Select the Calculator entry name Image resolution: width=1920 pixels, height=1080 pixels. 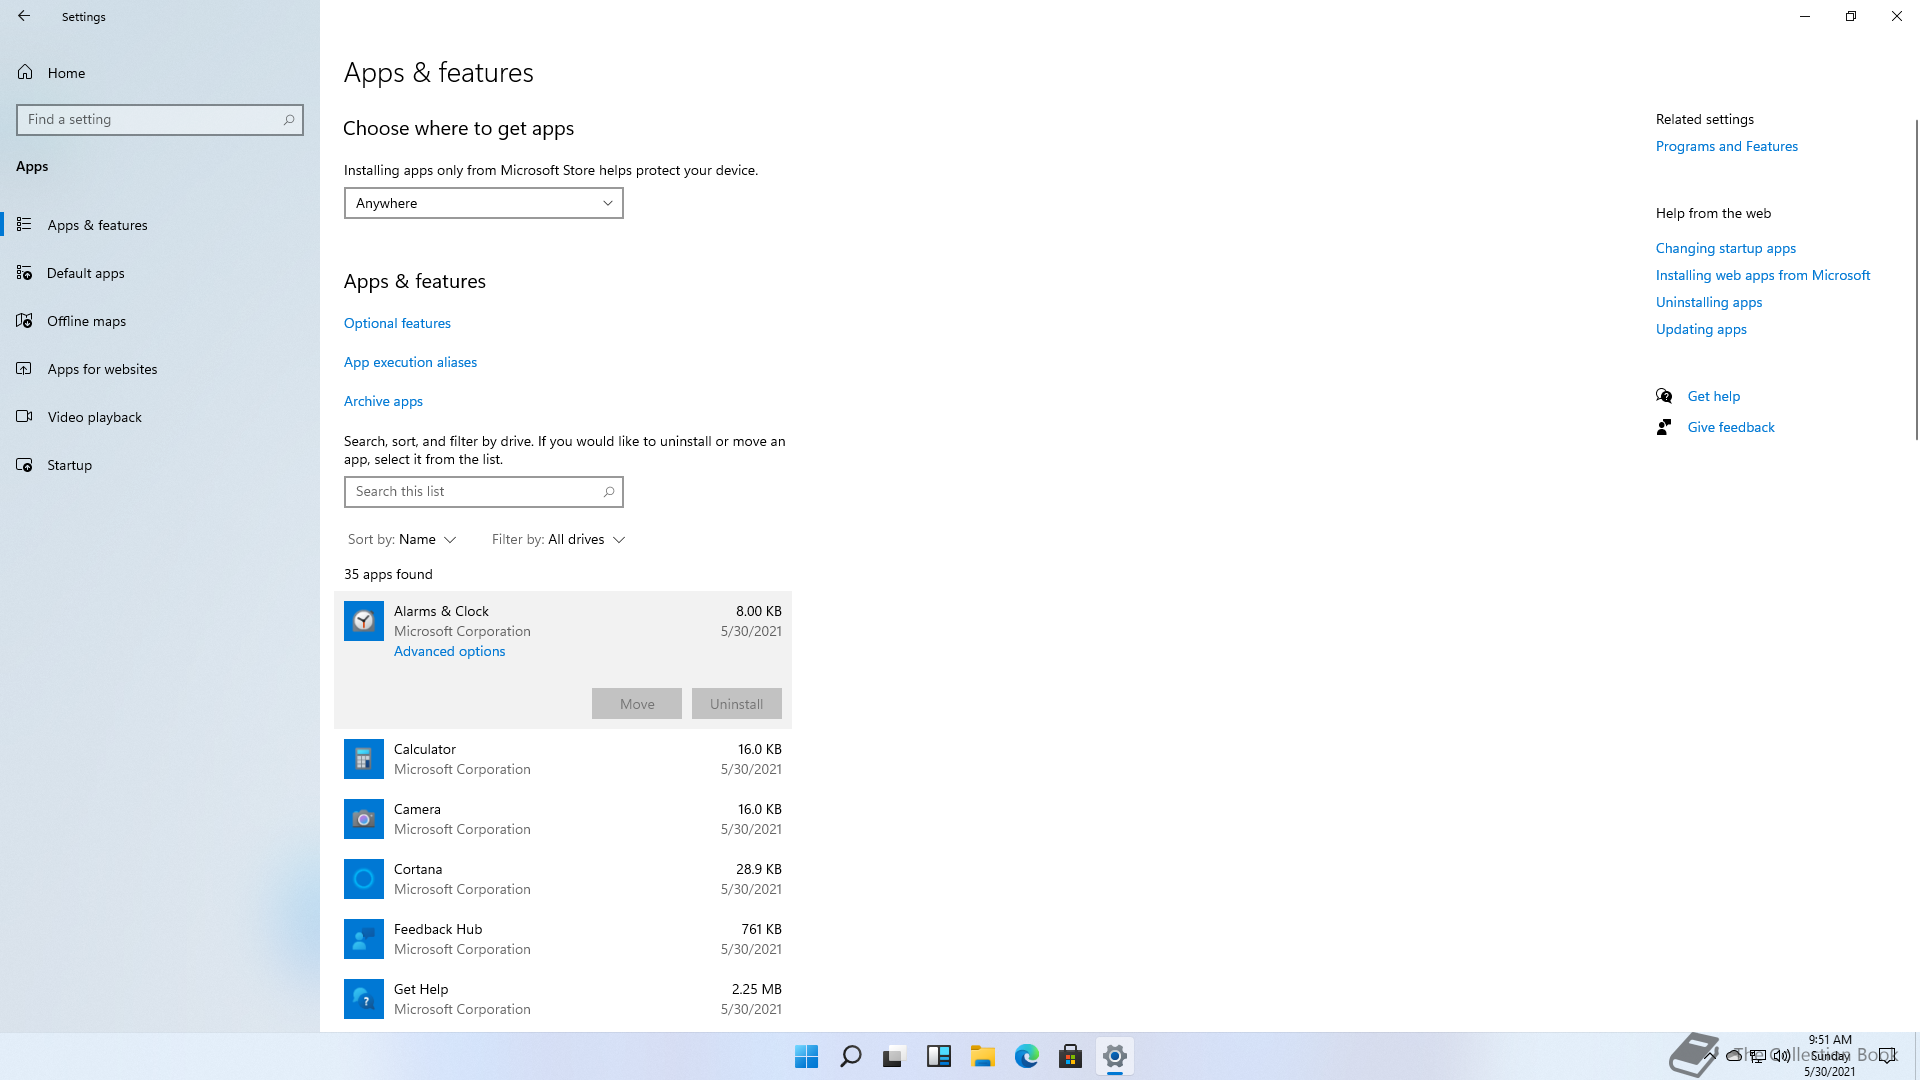(x=425, y=749)
